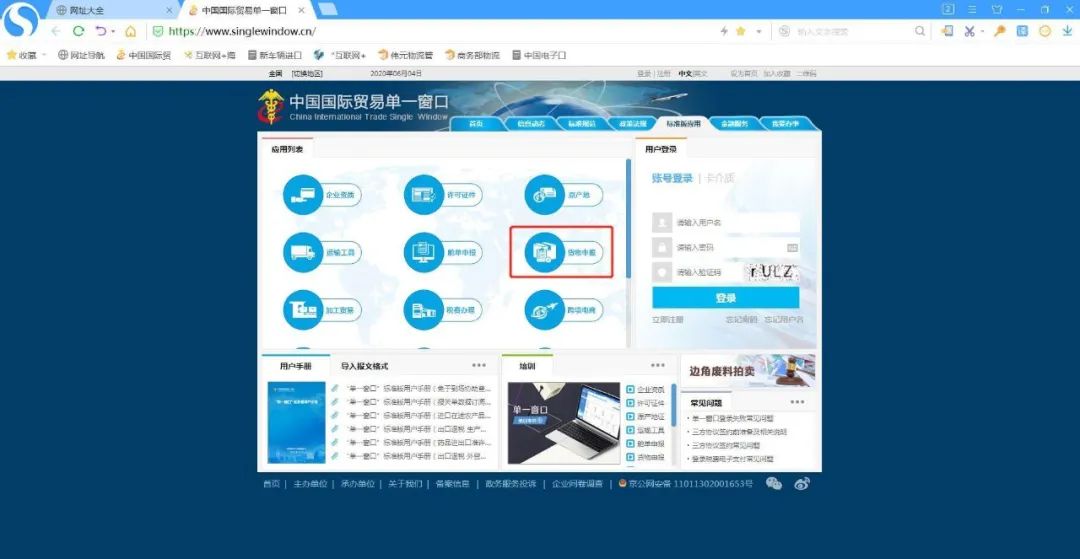Screen dimensions: 1080x559
Task: Open the 中国国际贸 bookmark
Action: pos(144,55)
